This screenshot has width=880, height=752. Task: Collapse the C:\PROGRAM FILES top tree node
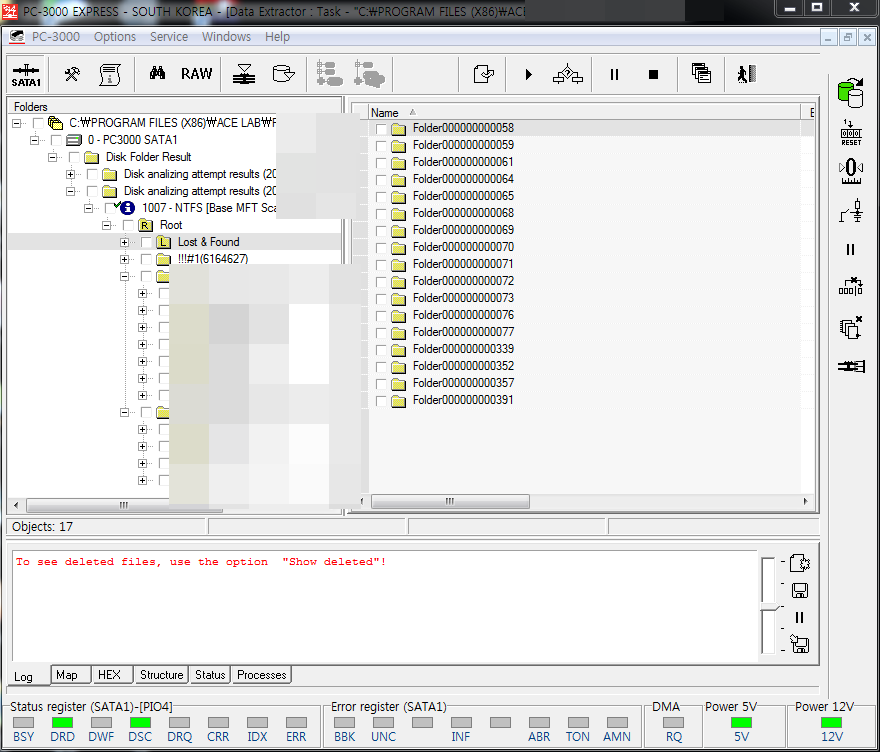[x=17, y=123]
